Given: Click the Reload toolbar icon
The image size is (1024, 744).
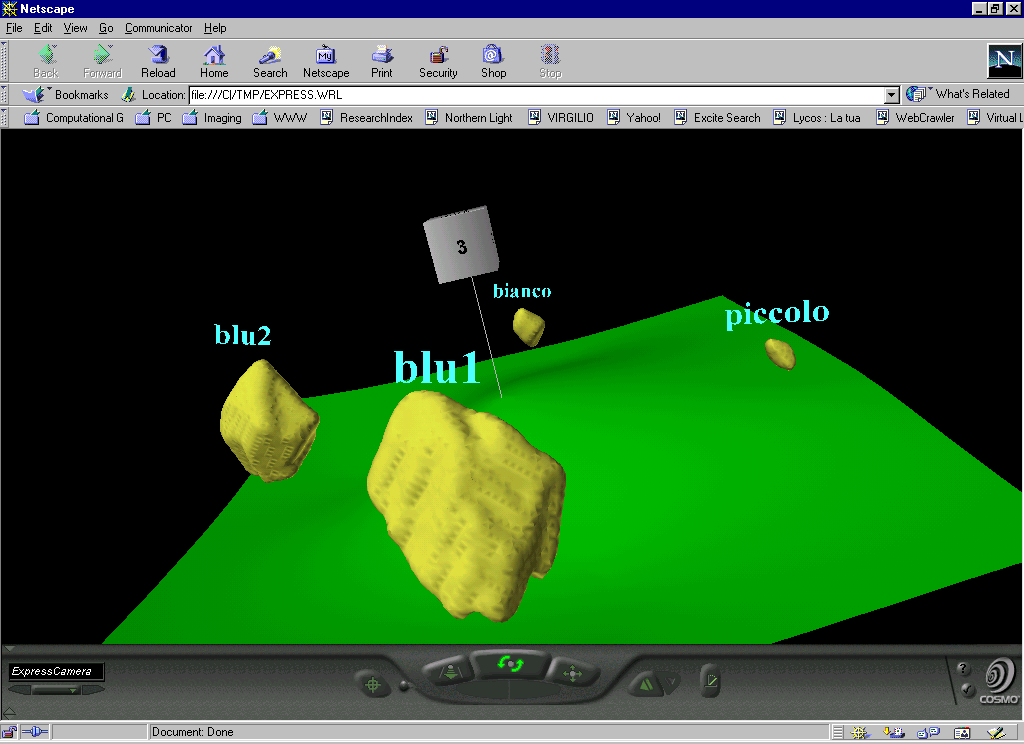Looking at the screenshot, I should (x=158, y=61).
